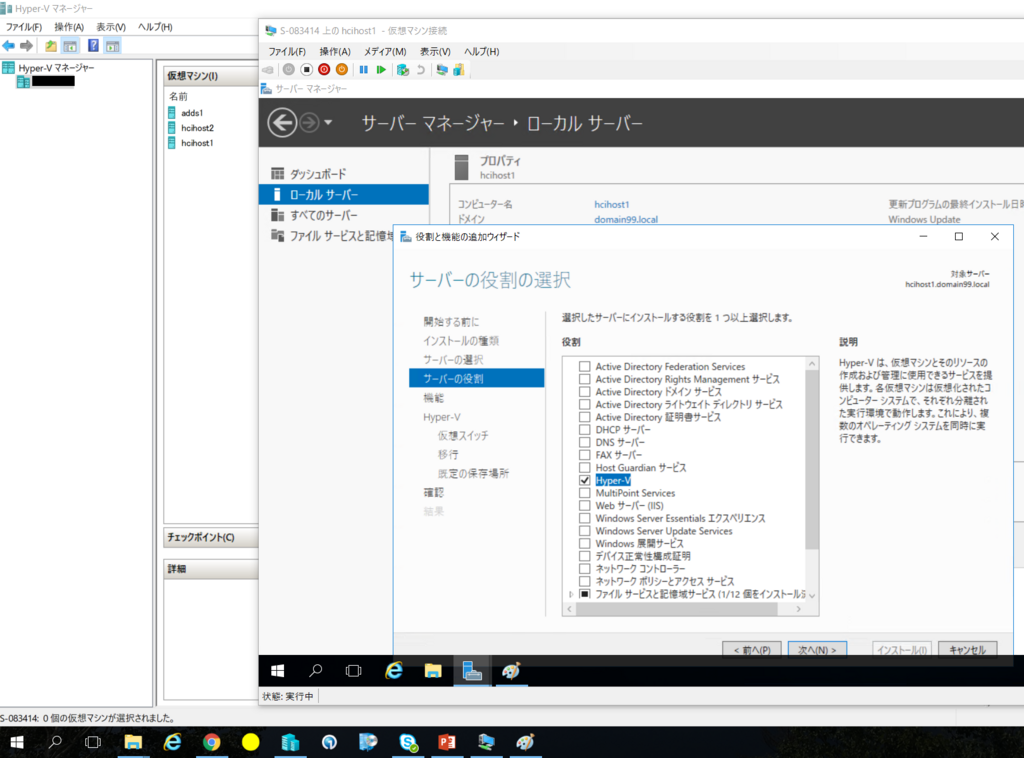Viewport: 1024px width, 758px height.
Task: Open 操作(A) menu in Hyper-V Manager
Action: click(69, 27)
